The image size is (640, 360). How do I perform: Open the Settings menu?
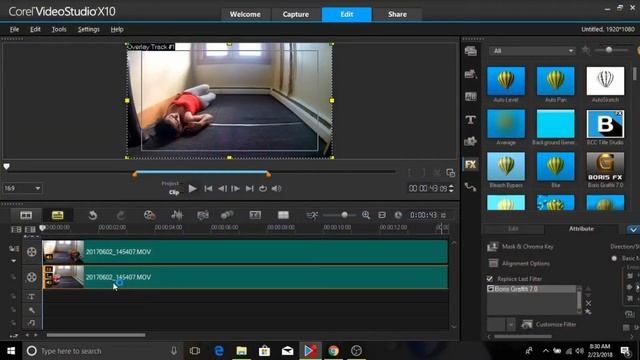click(x=89, y=29)
